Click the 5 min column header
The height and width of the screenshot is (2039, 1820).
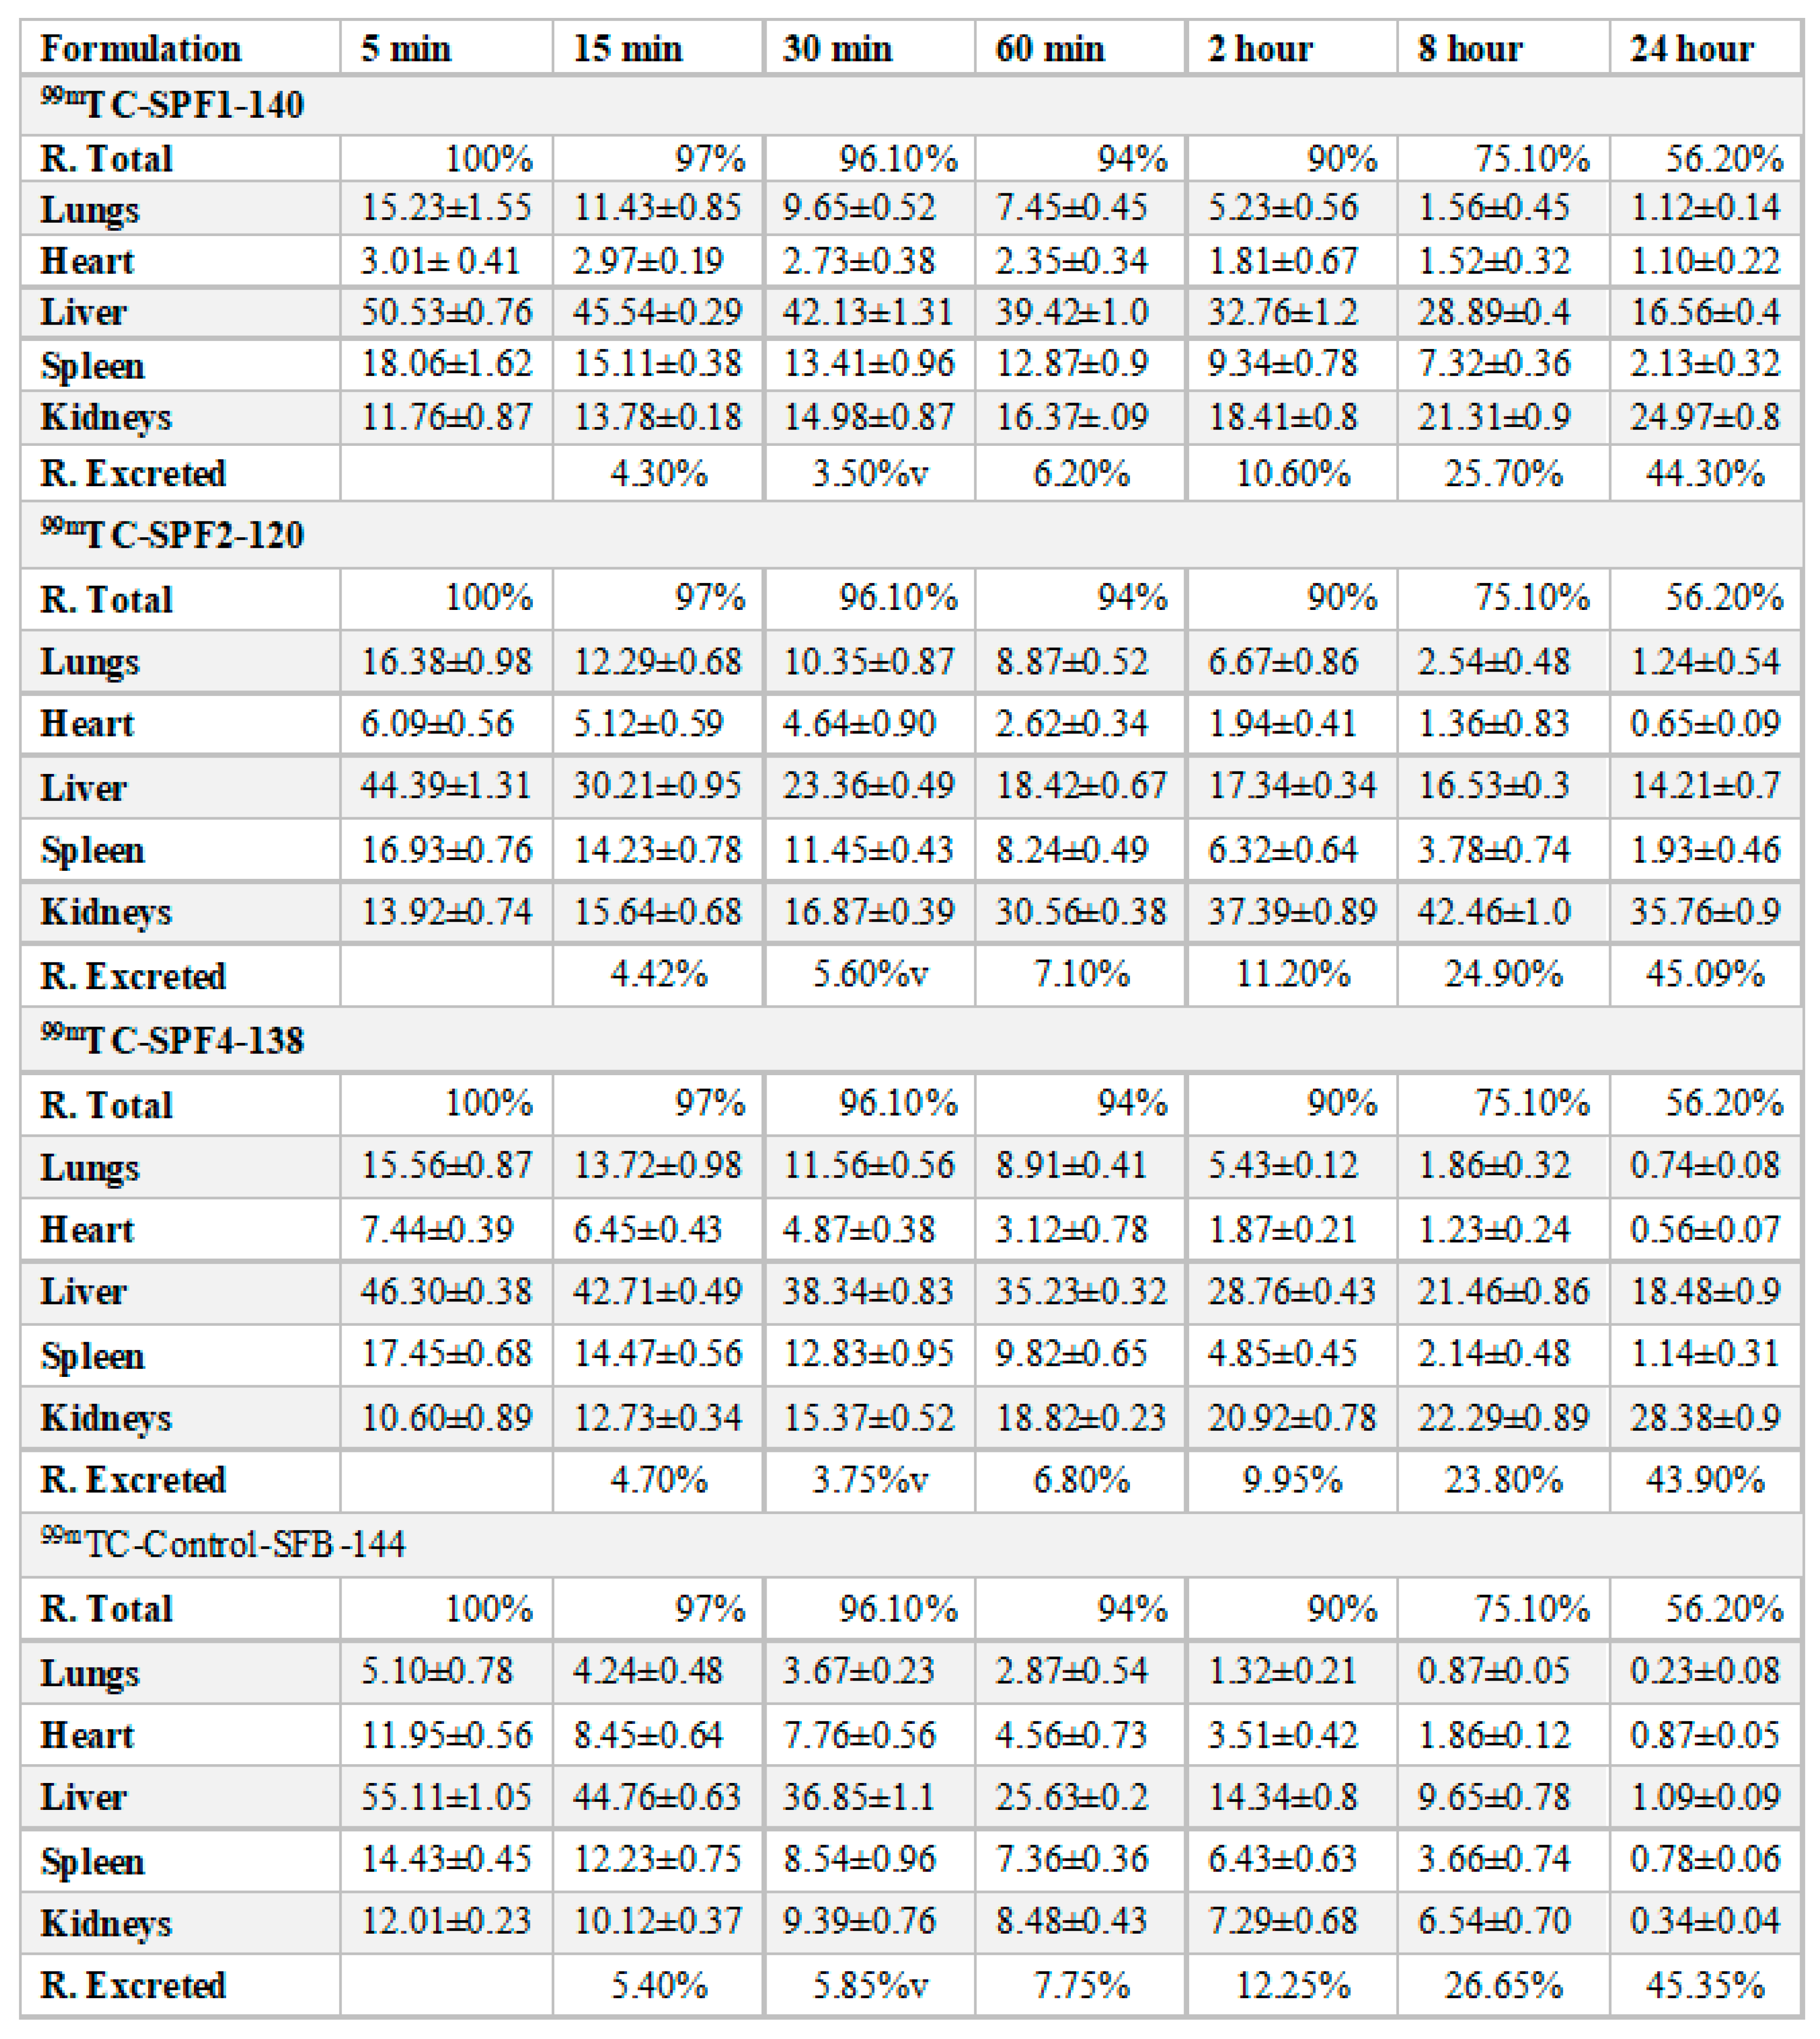[x=405, y=49]
